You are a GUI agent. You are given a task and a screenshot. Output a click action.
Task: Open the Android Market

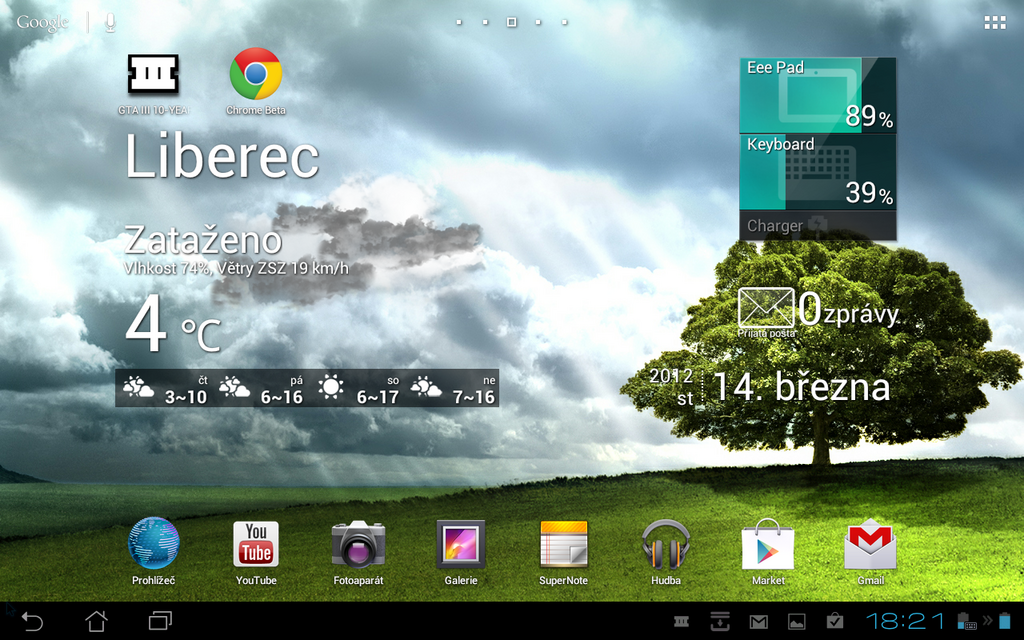[767, 545]
